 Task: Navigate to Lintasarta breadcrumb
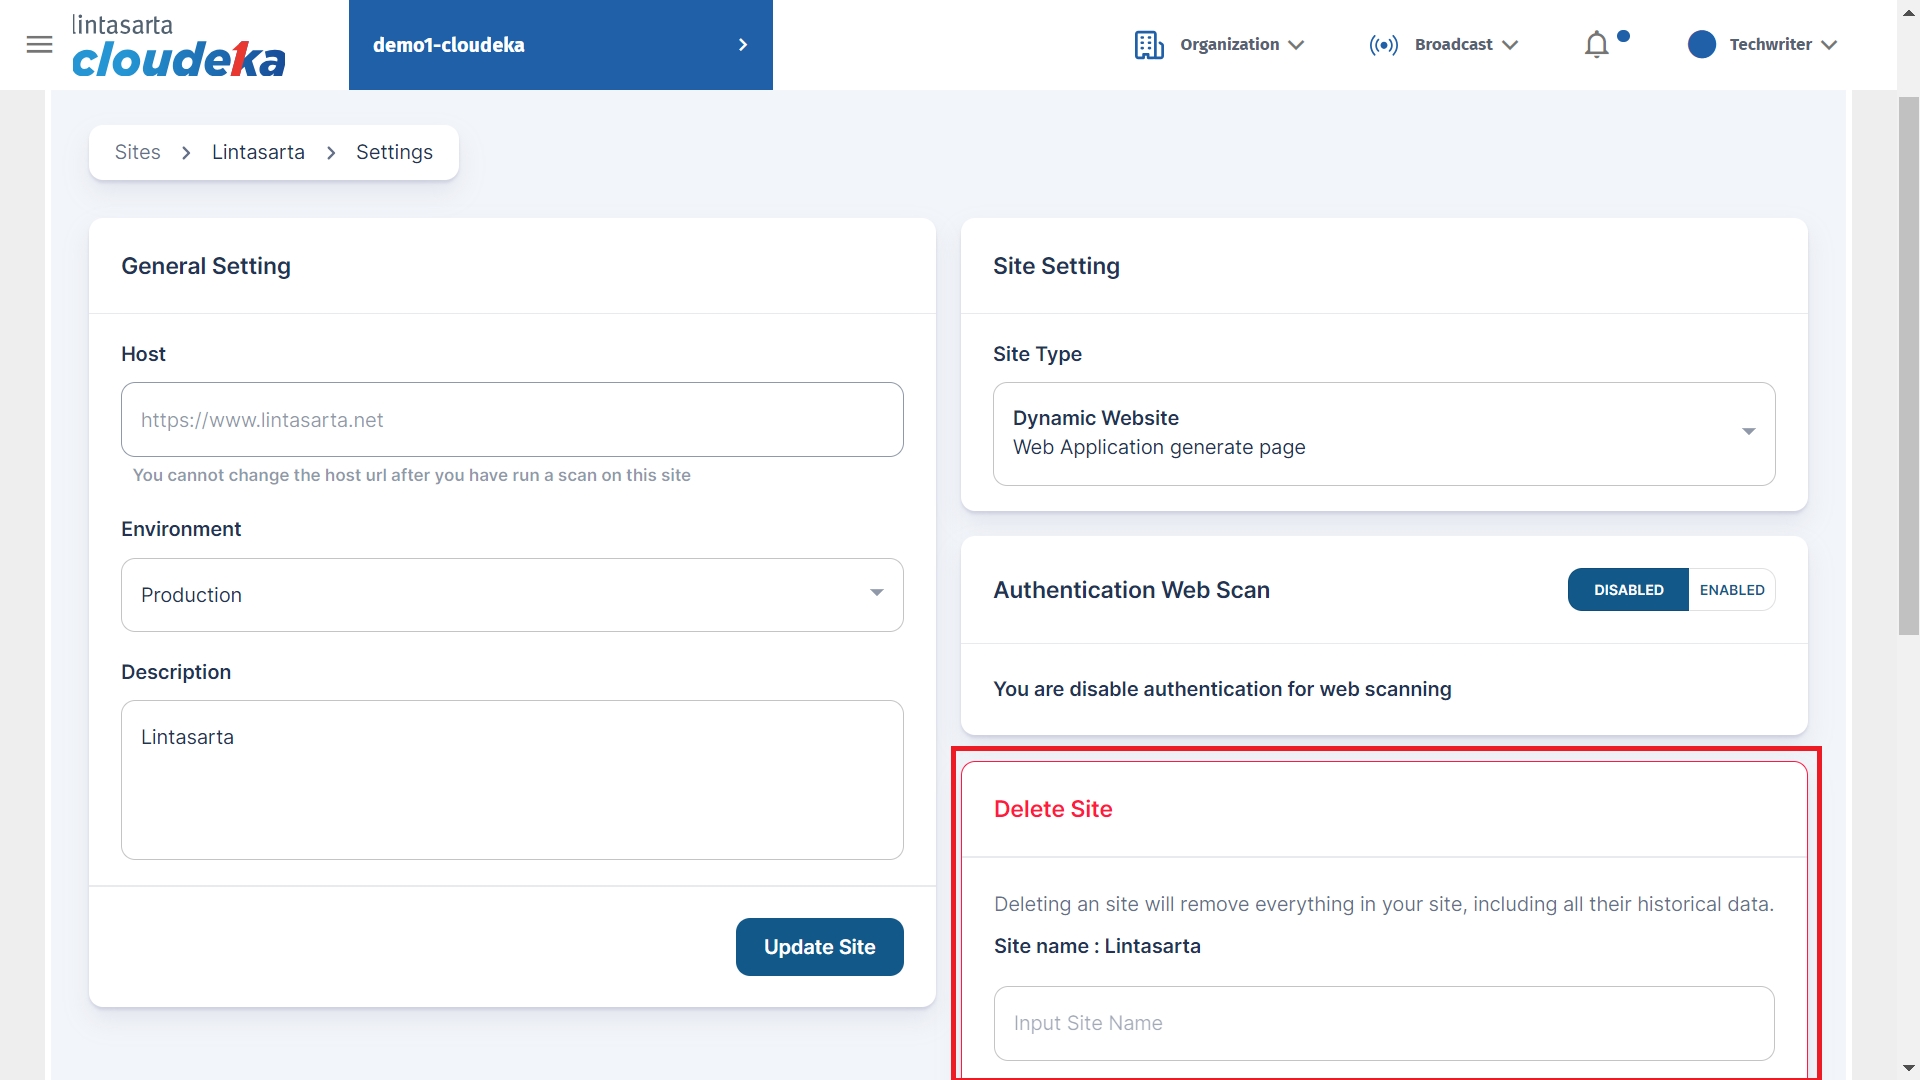(258, 153)
